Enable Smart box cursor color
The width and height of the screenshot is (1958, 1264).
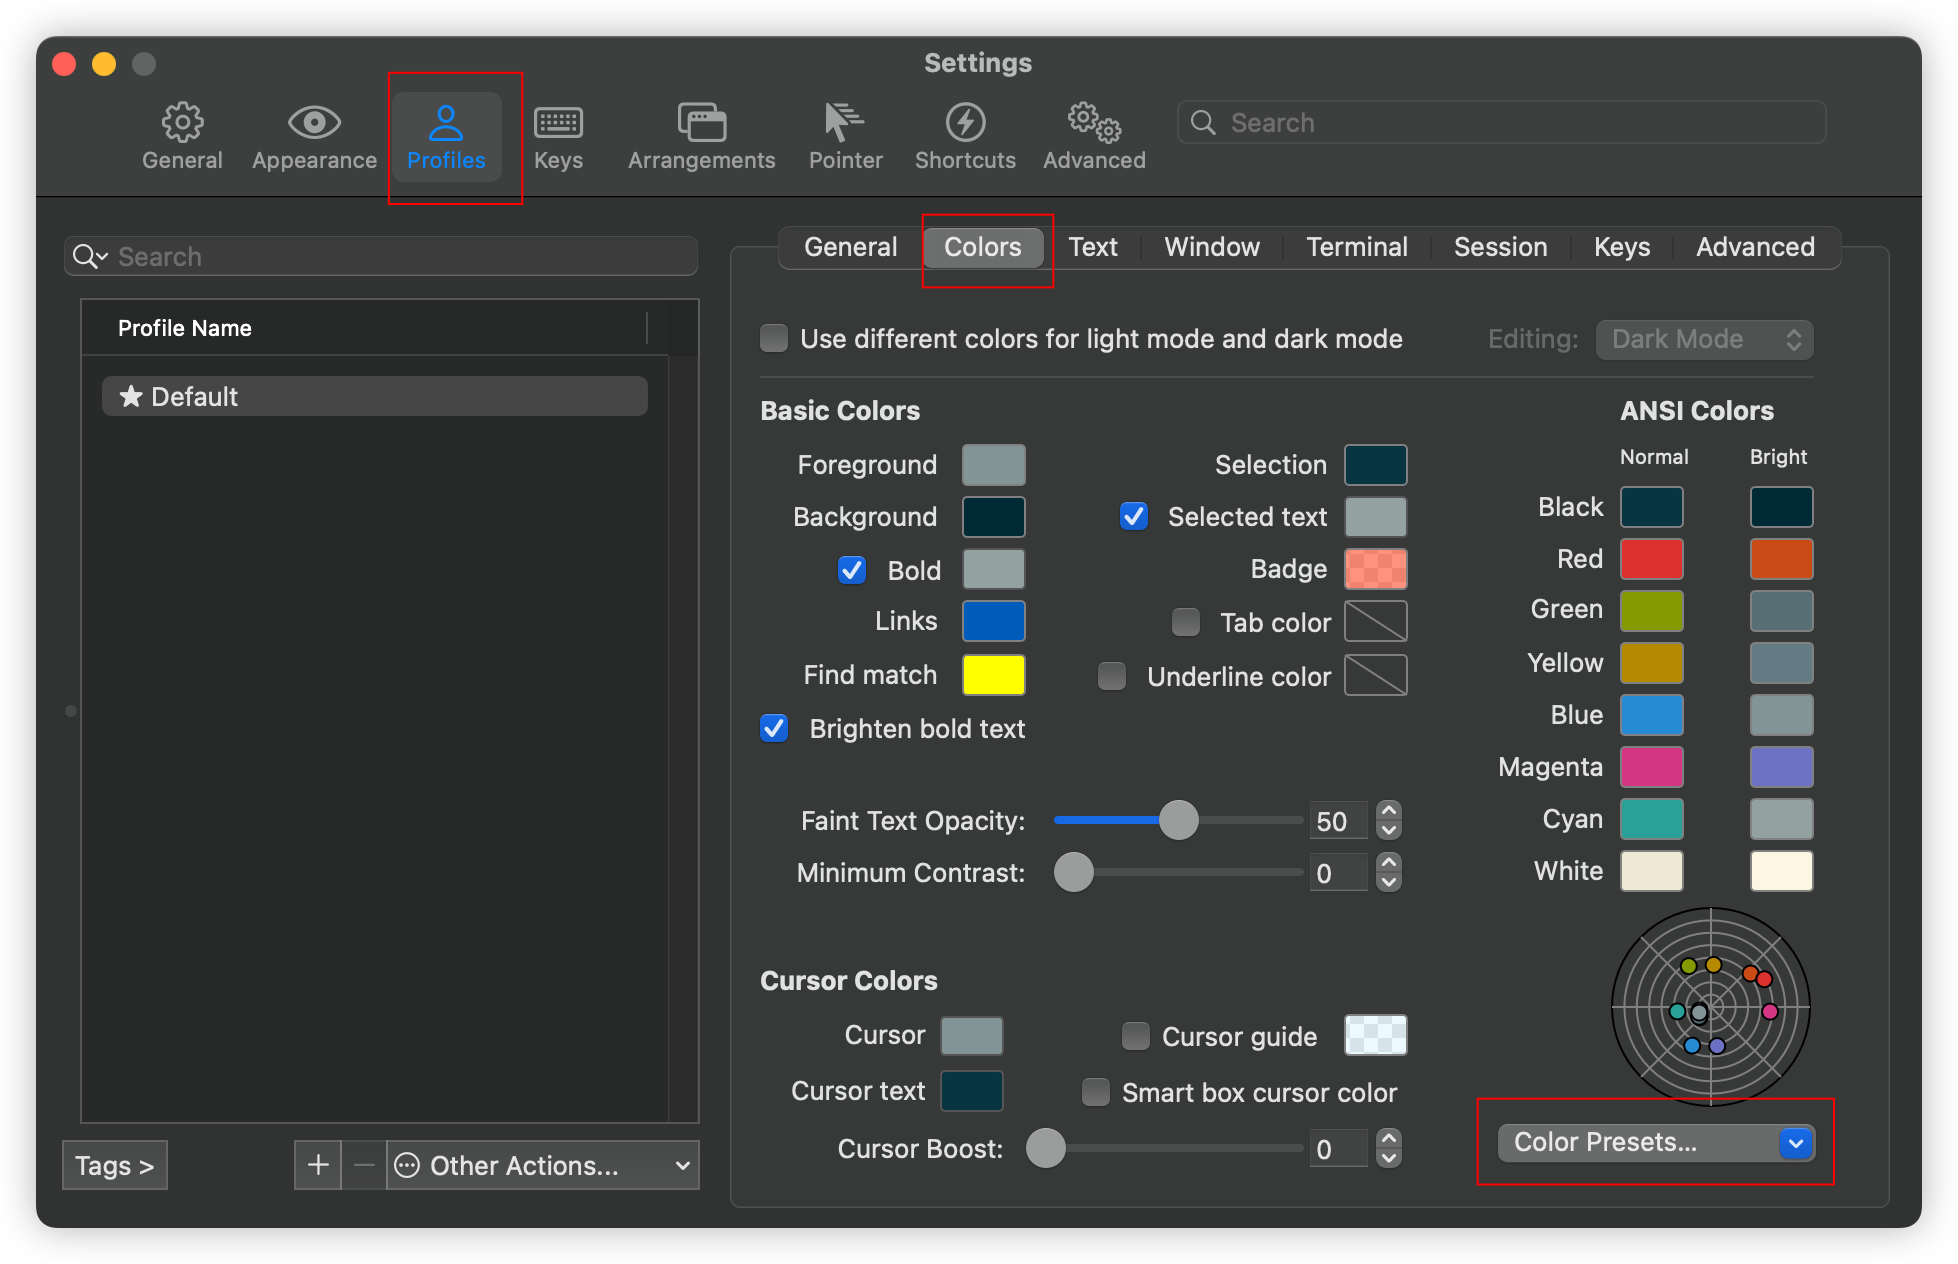pos(1096,1092)
